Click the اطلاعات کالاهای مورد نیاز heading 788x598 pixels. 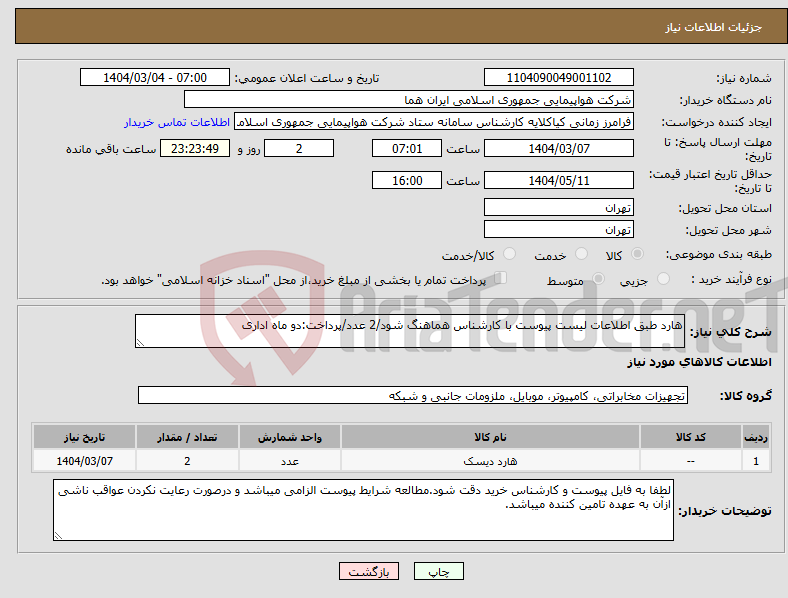(x=699, y=362)
